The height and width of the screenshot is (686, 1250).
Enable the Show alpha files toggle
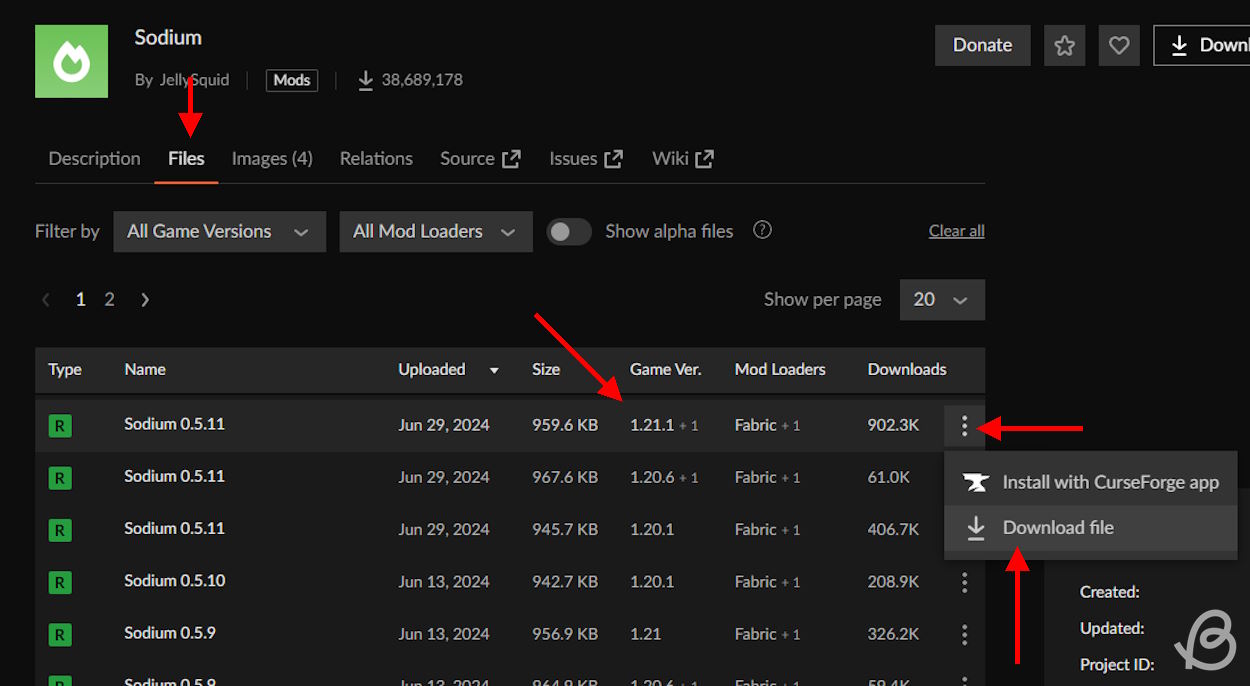(569, 231)
